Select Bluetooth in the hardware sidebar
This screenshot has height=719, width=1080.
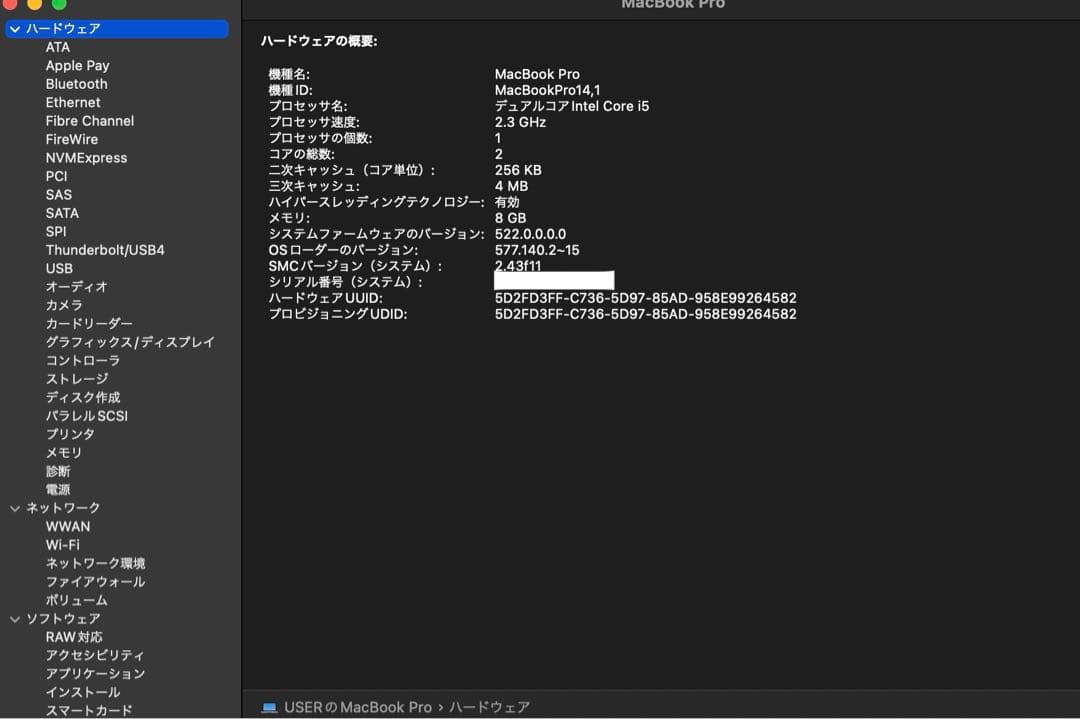pos(76,84)
